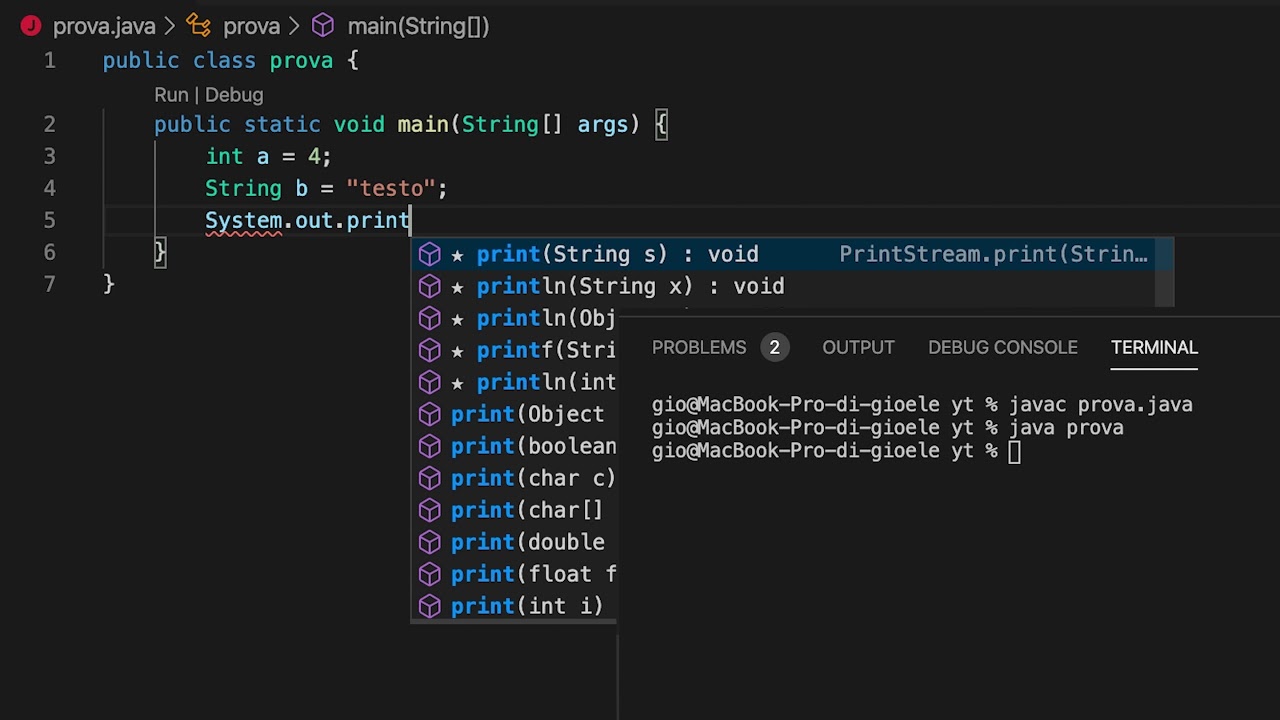Click star icon next to print(String s)

(457, 255)
